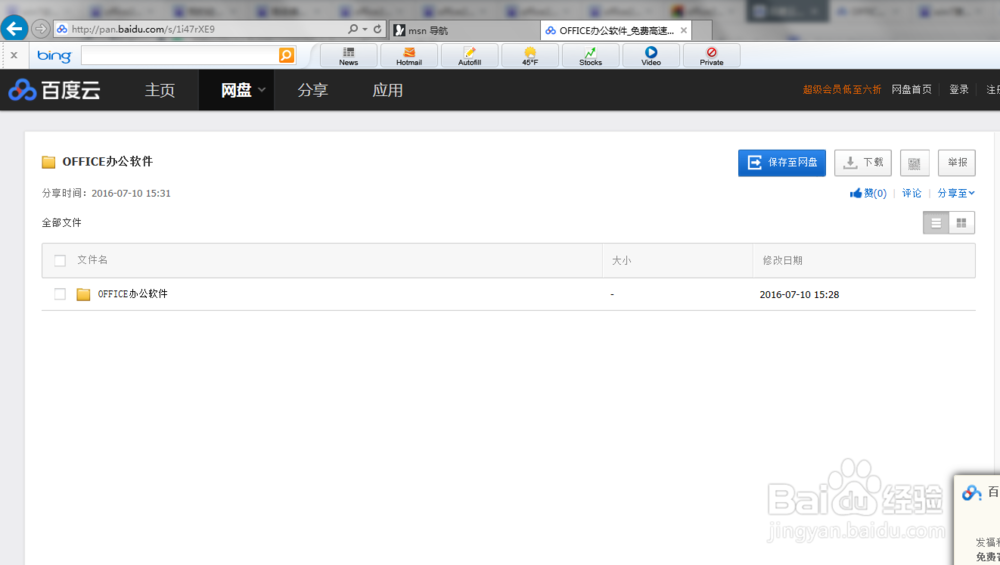Click the Autofill toolbar button

click(469, 55)
